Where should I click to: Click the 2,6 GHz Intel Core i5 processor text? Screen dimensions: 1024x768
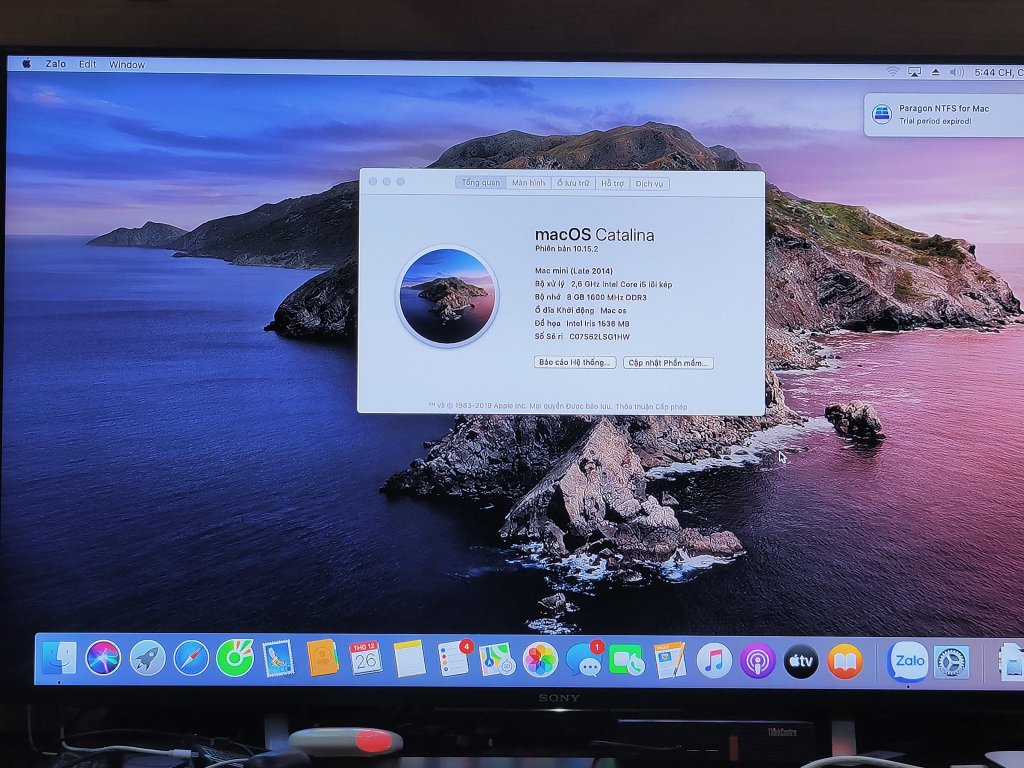(x=621, y=284)
